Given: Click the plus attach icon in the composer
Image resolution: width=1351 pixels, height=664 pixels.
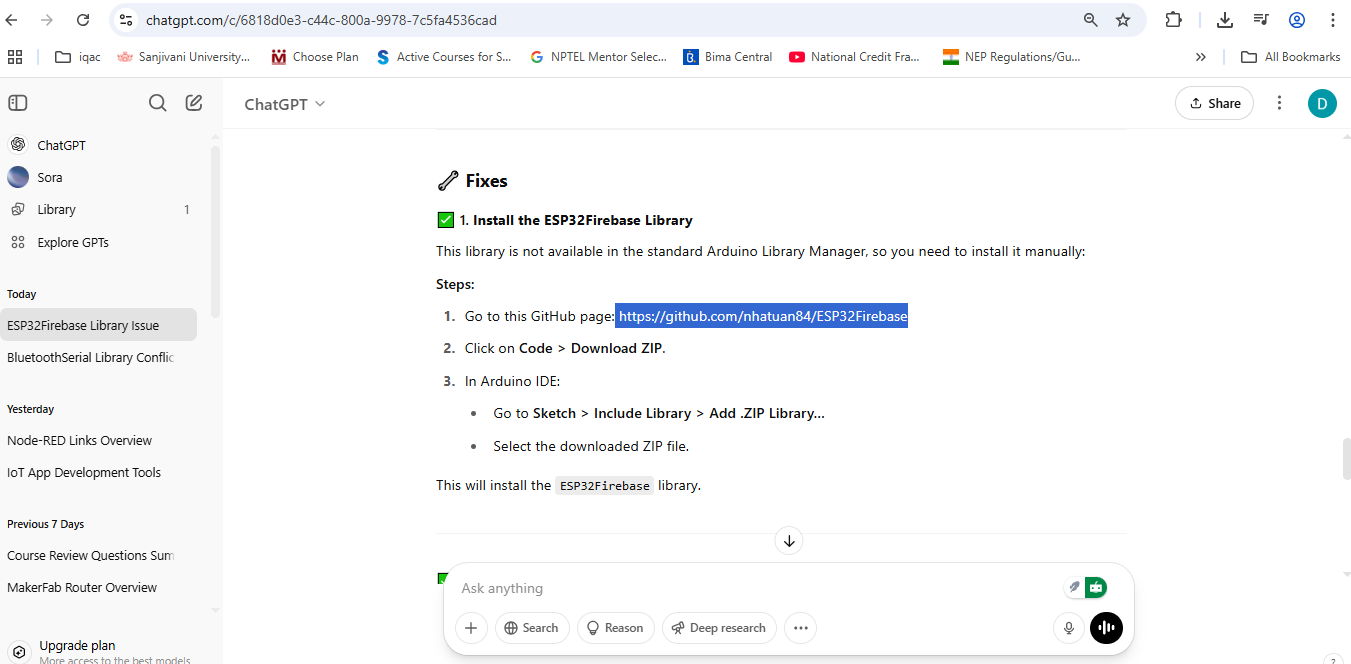Looking at the screenshot, I should tap(471, 628).
